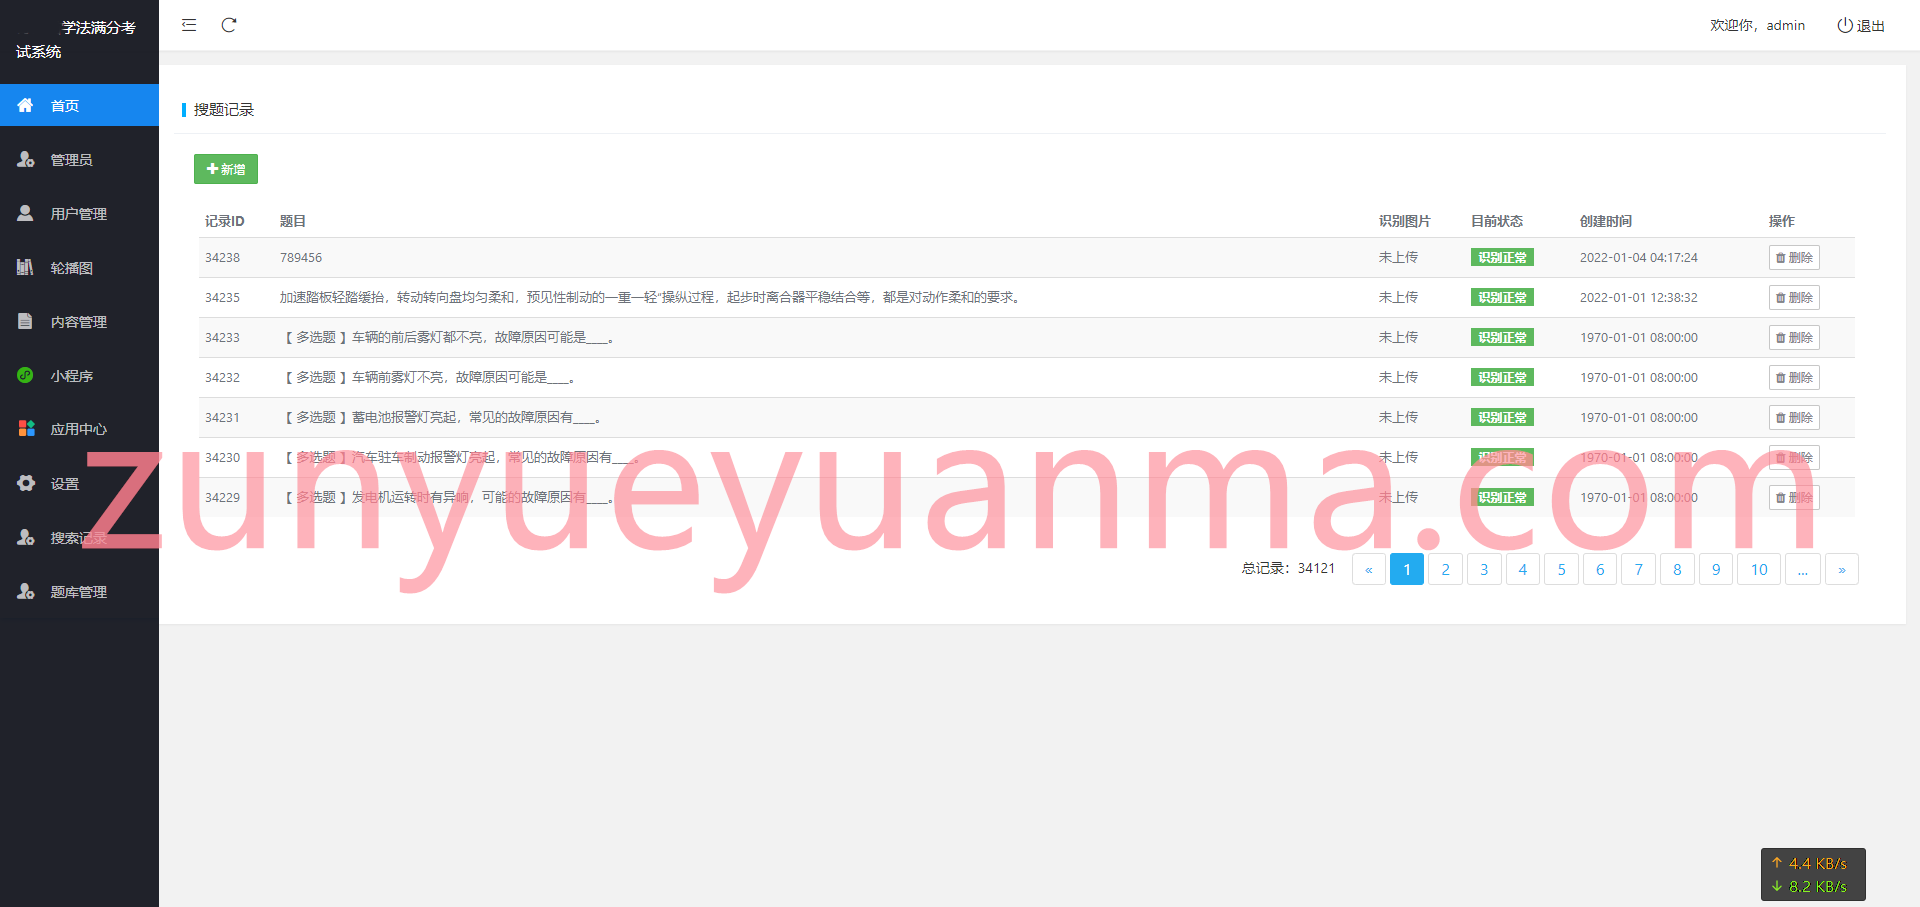Click the 创建时间 column header
This screenshot has height=907, width=1920.
point(1606,221)
